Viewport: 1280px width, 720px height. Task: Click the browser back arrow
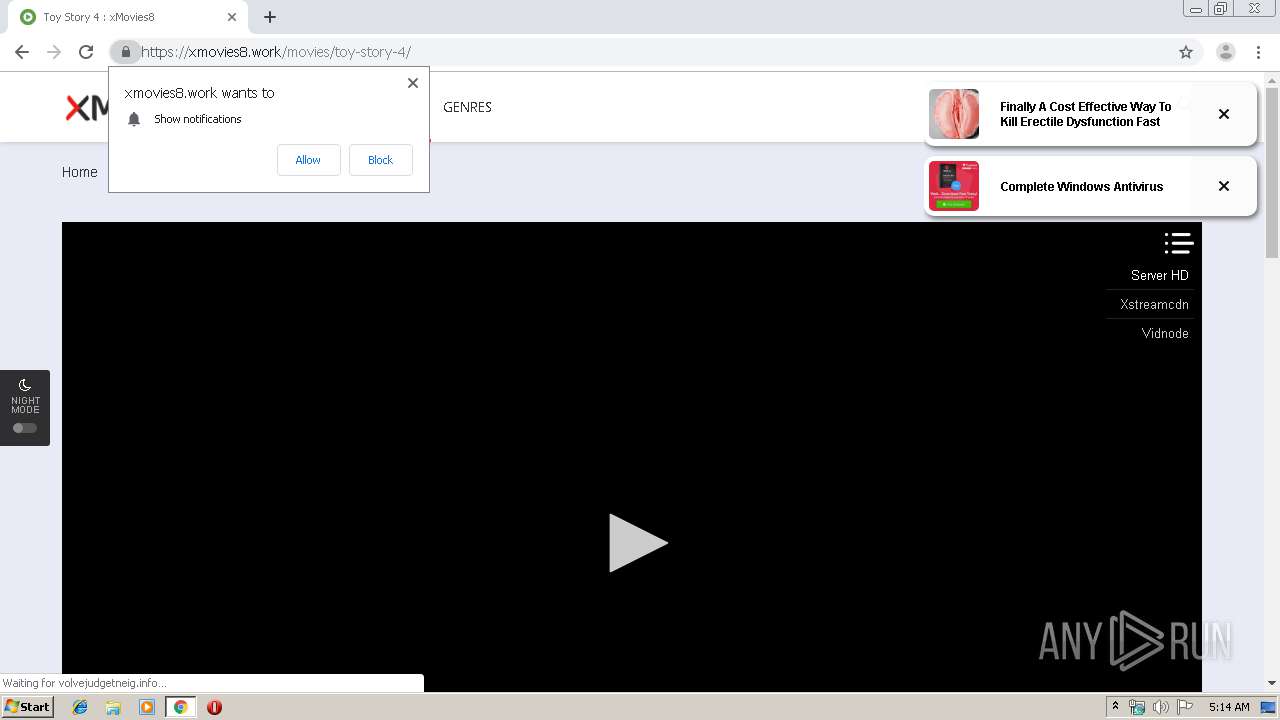click(x=22, y=52)
